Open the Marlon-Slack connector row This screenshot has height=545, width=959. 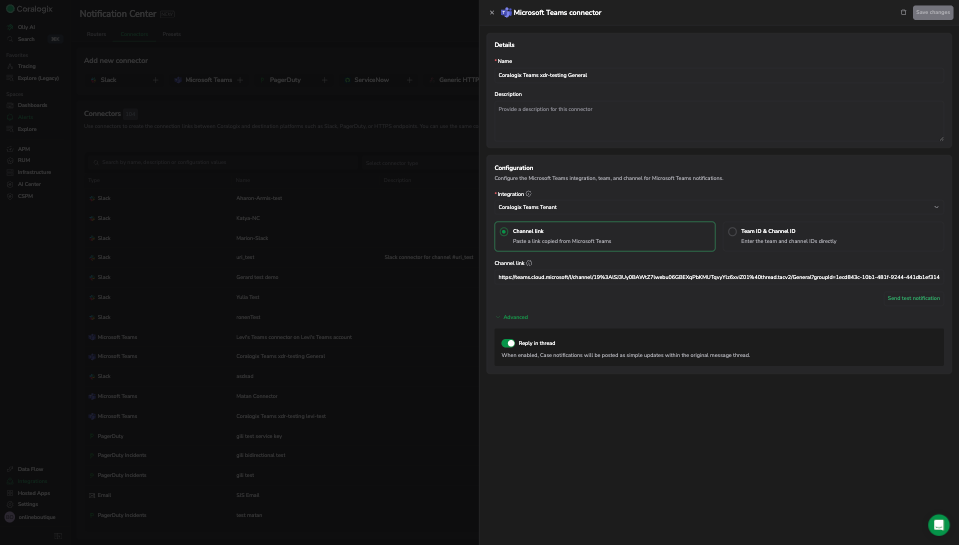[282, 238]
